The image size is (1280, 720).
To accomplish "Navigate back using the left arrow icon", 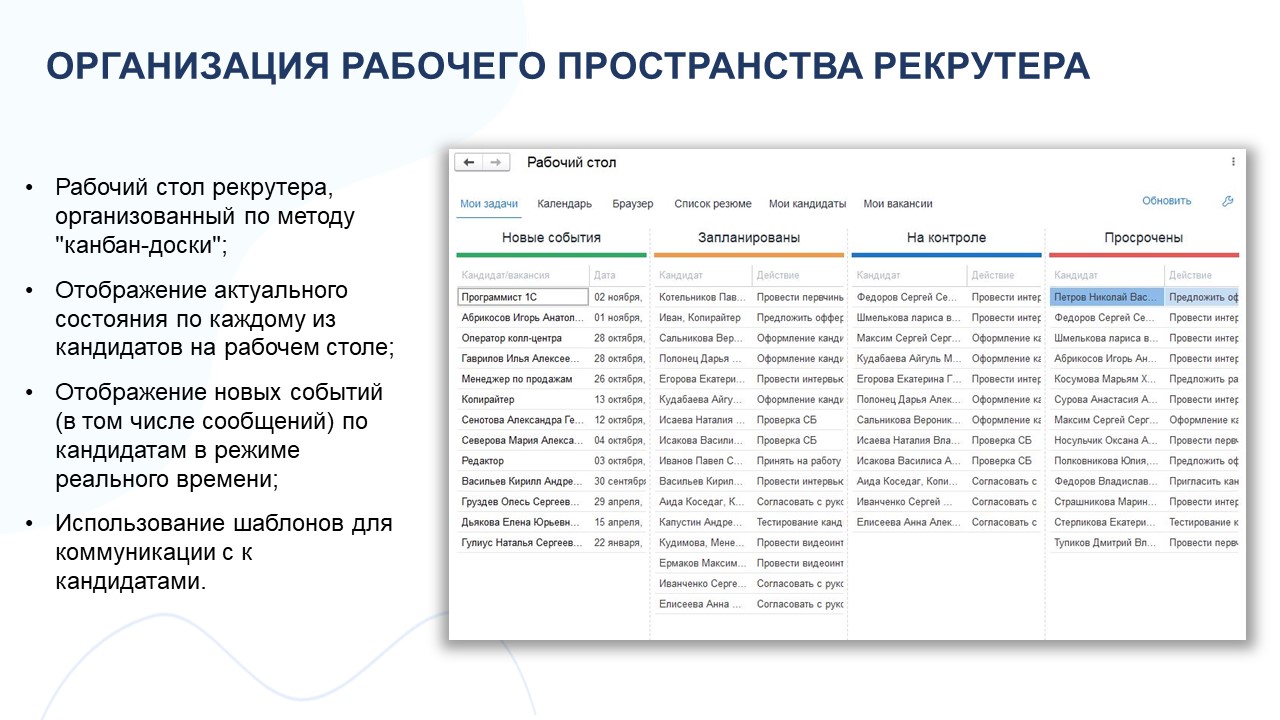I will (468, 162).
